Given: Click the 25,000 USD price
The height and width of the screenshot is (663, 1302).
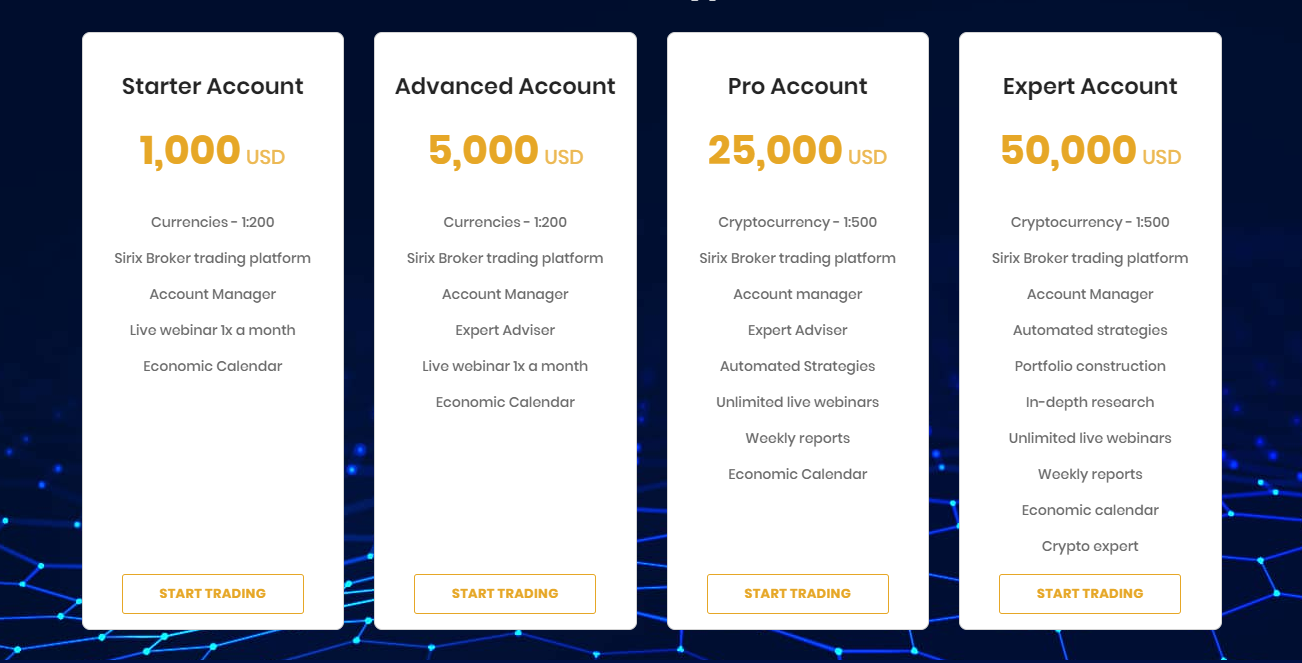Looking at the screenshot, I should pyautogui.click(x=798, y=151).
